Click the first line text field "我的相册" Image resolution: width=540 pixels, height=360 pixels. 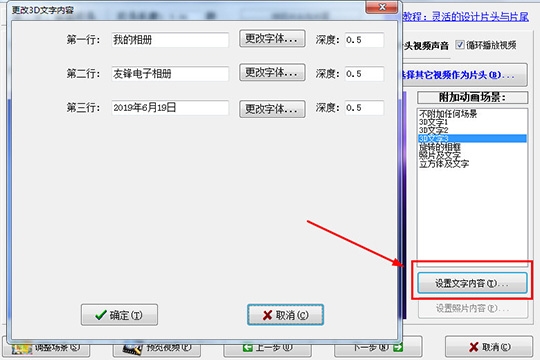170,40
